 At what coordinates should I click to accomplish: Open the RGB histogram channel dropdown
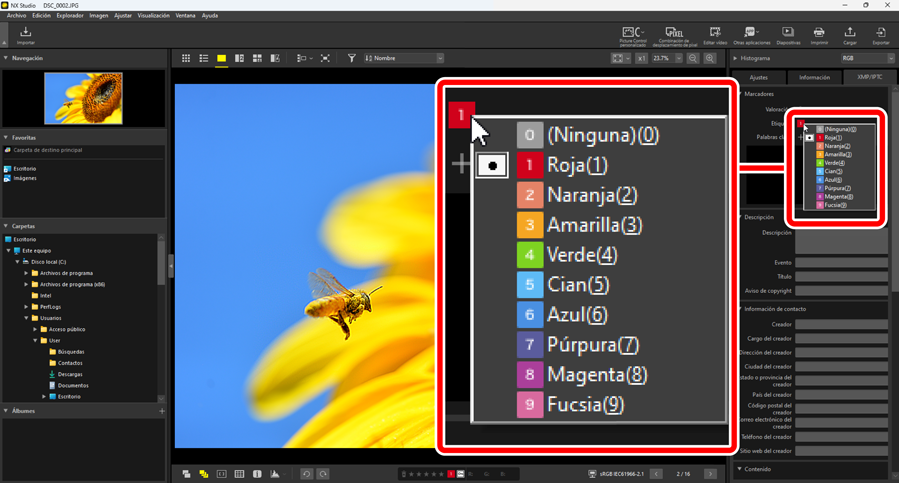point(866,59)
